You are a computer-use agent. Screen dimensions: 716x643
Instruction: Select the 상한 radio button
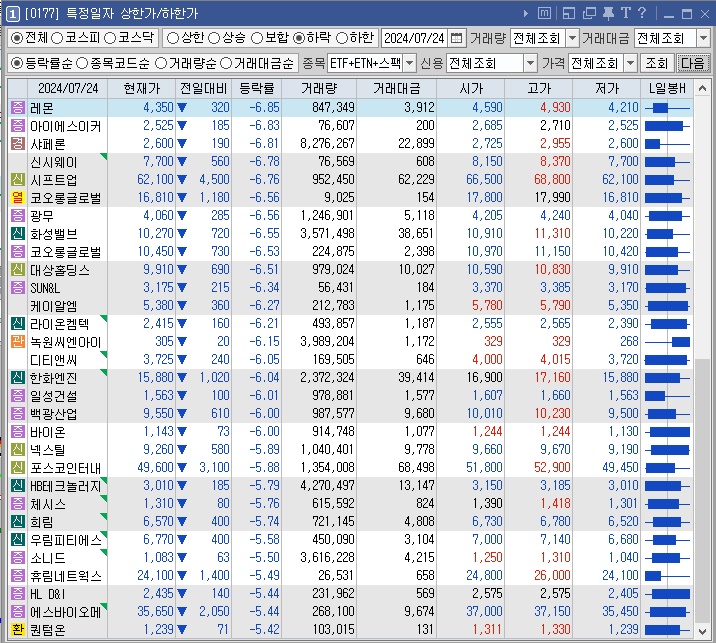point(173,38)
